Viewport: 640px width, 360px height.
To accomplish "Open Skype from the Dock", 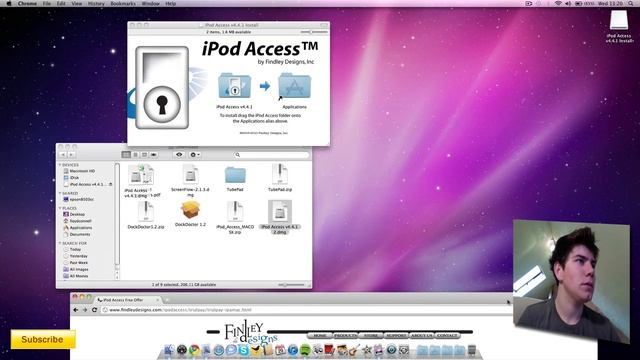I will click(244, 350).
